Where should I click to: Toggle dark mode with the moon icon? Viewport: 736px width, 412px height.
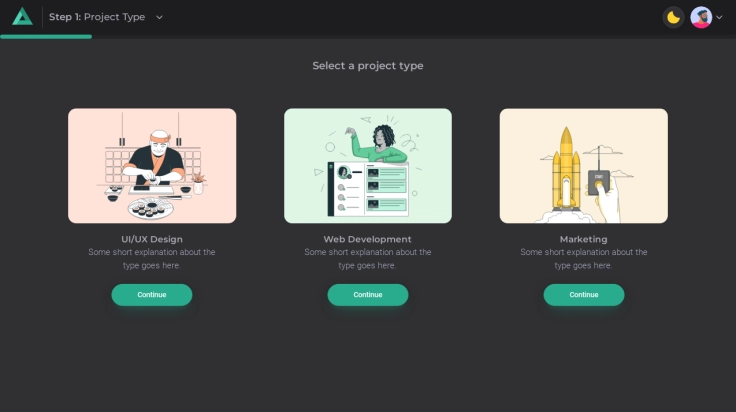click(674, 17)
